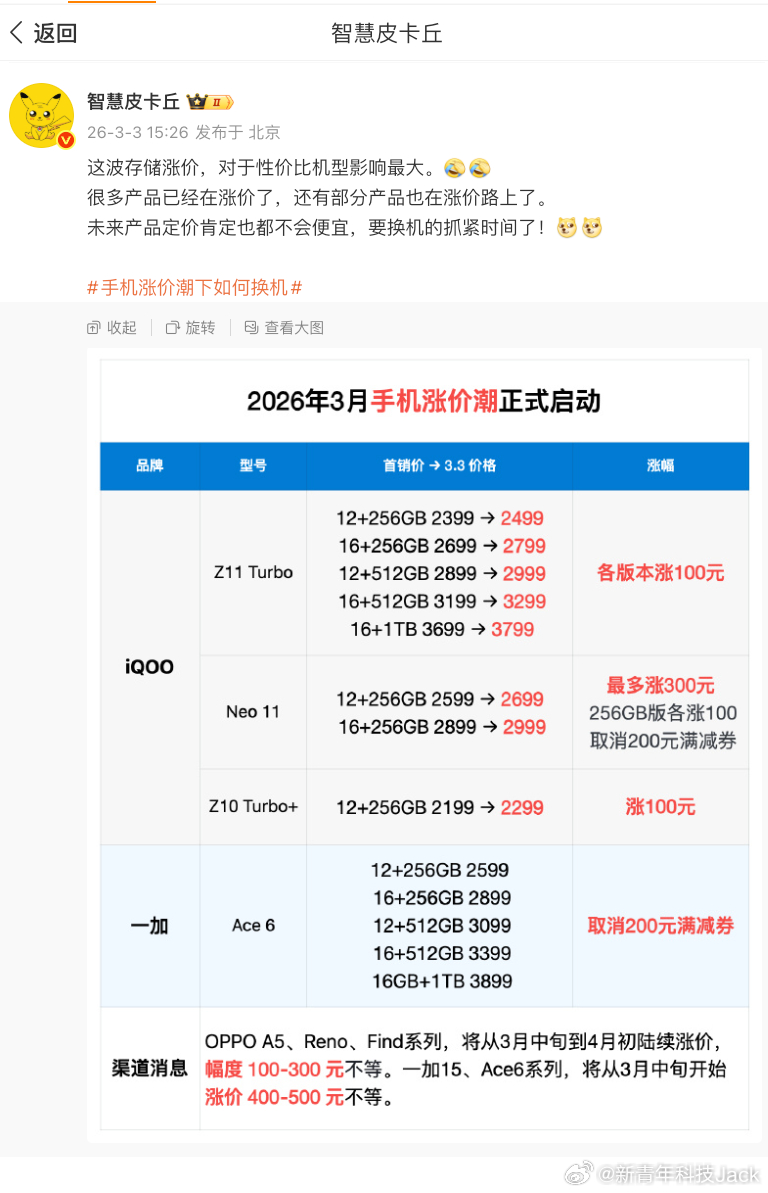The width and height of the screenshot is (768, 1193).
Task: Click the 16+256GB 2699 → 2799 price row
Action: pyautogui.click(x=442, y=546)
